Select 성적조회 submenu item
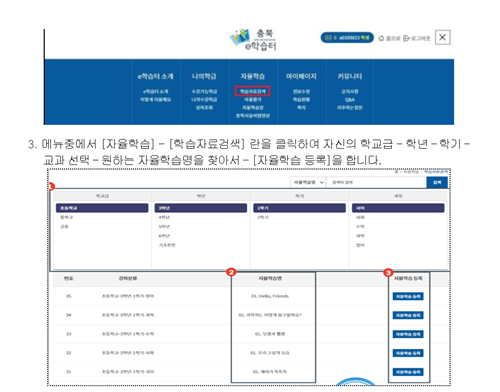Viewport: 500px width, 392px height. [204, 107]
